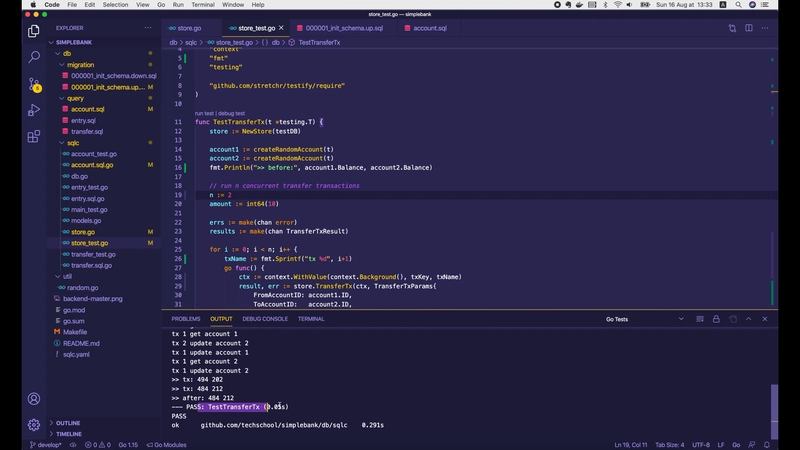The image size is (800, 450).
Task: Open Explorer panel more actions ellipsis
Action: (148, 28)
